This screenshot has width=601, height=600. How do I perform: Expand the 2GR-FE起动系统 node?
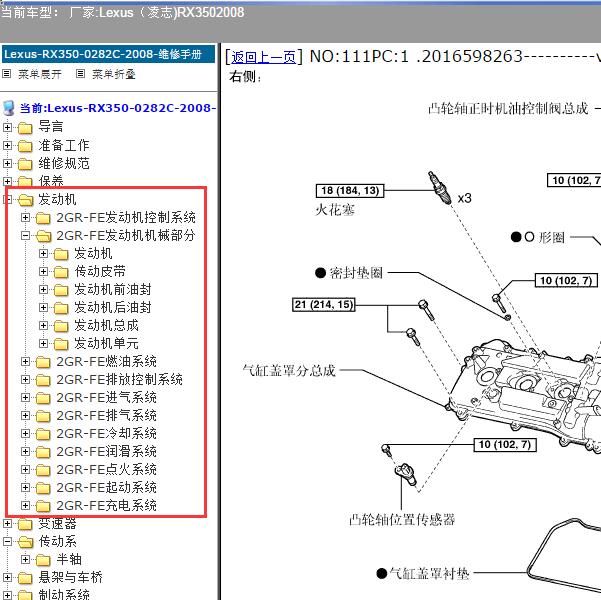[25, 488]
